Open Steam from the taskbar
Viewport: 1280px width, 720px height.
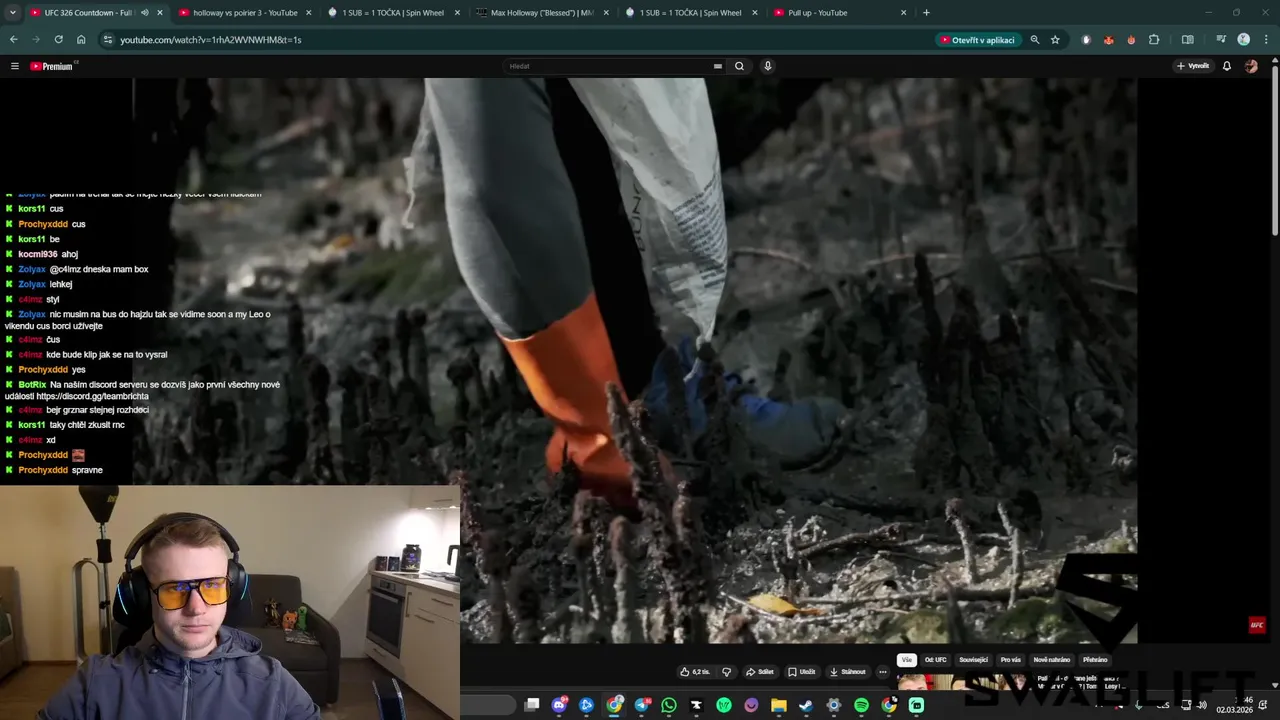tap(806, 705)
